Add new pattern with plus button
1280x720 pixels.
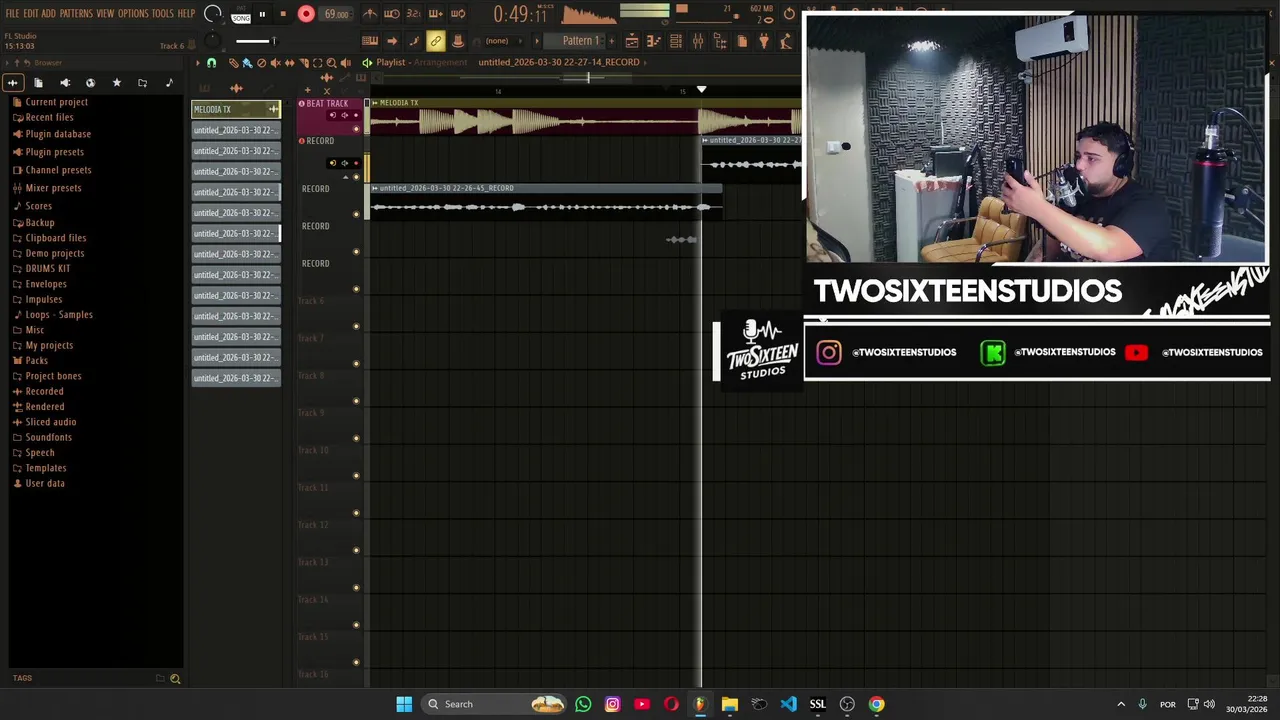click(610, 41)
